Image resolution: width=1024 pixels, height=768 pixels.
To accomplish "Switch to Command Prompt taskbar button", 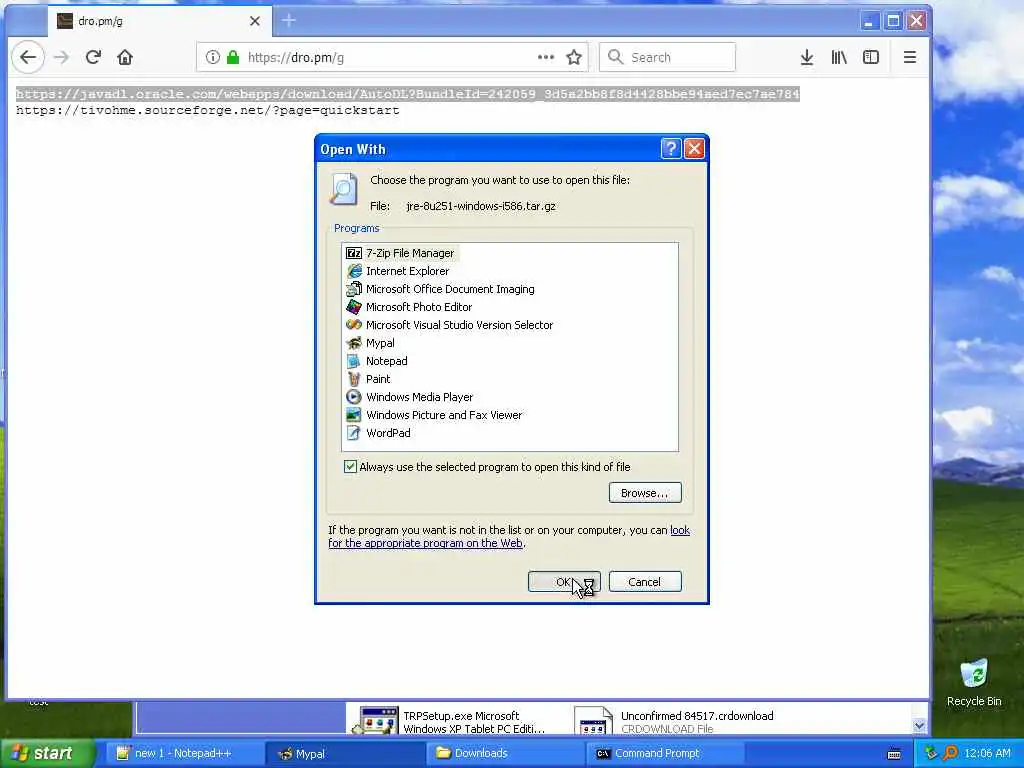I will point(665,753).
